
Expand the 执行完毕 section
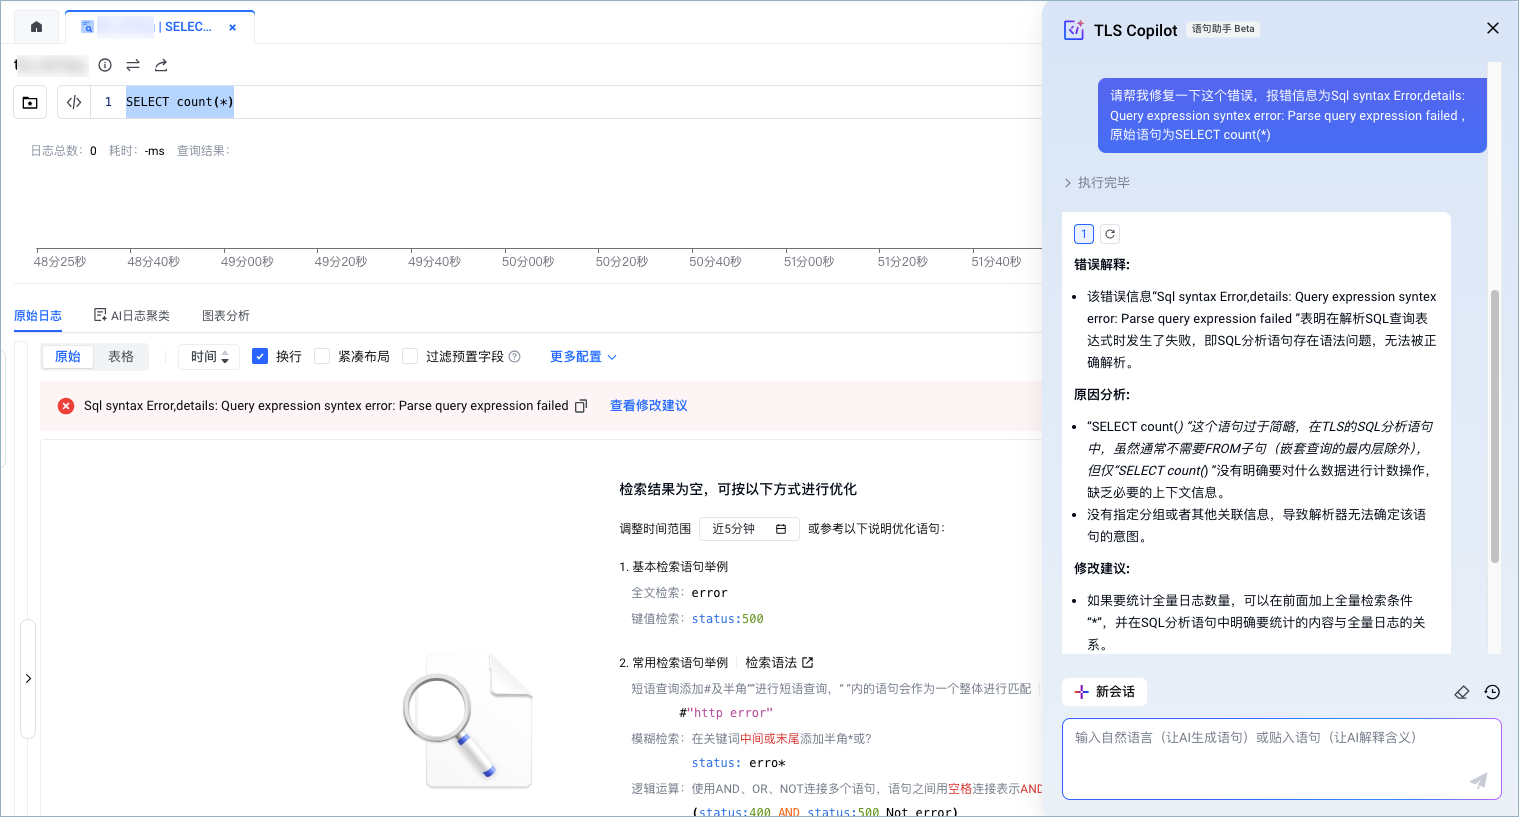(1097, 183)
